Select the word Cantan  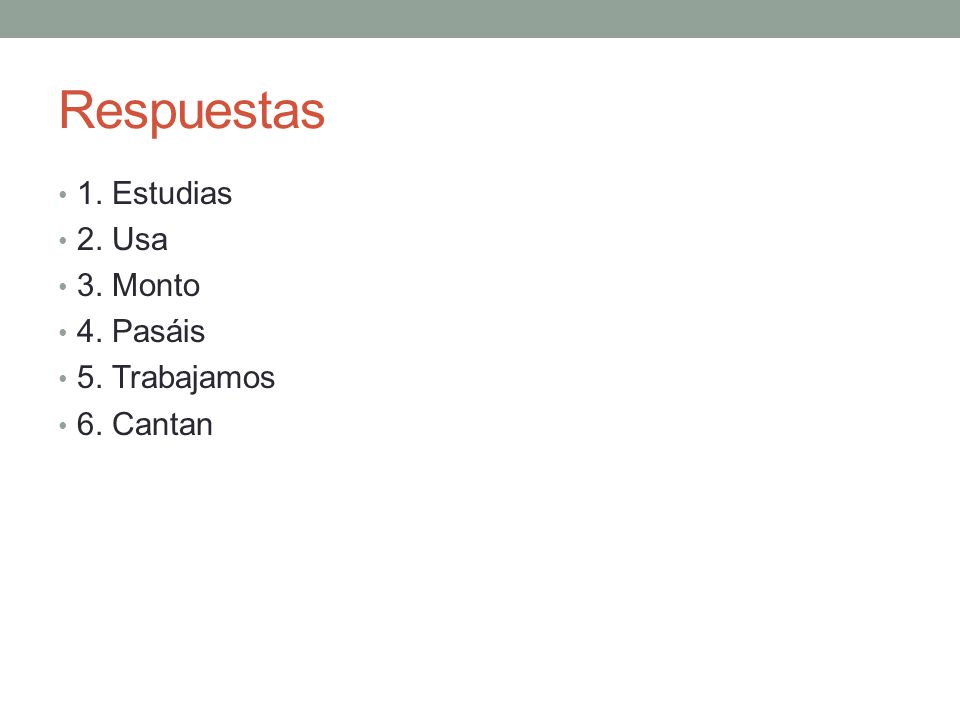[162, 424]
